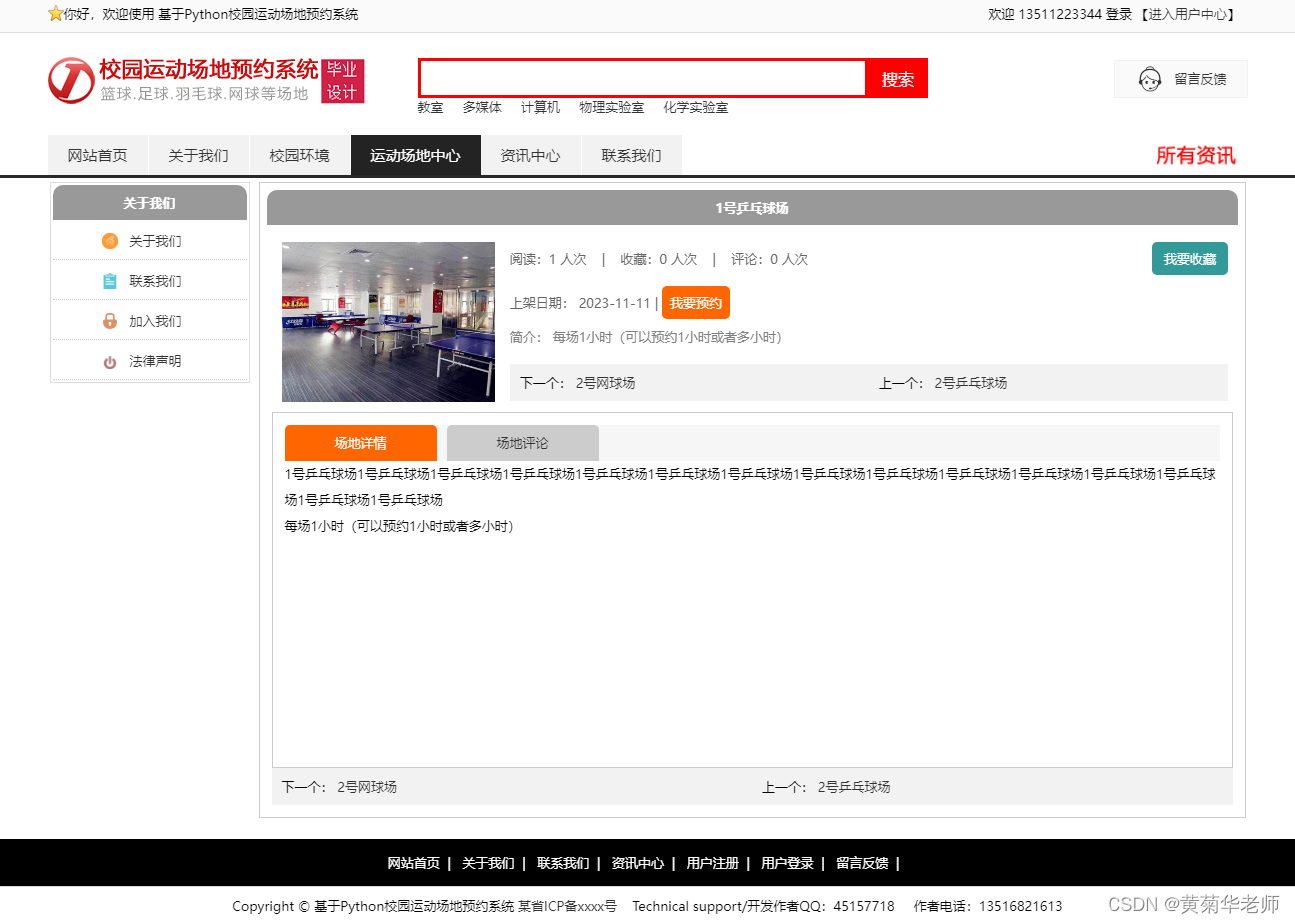Click the 化学实验室 keyword link
This screenshot has height=924, width=1295.
coord(695,107)
